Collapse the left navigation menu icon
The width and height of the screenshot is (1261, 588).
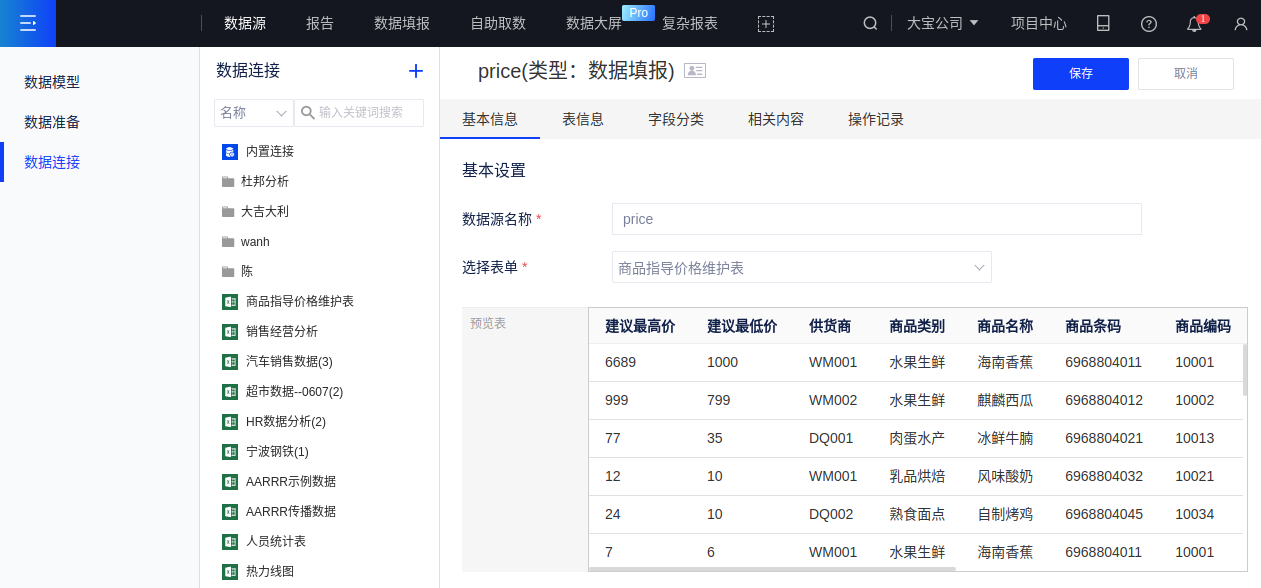click(27, 23)
